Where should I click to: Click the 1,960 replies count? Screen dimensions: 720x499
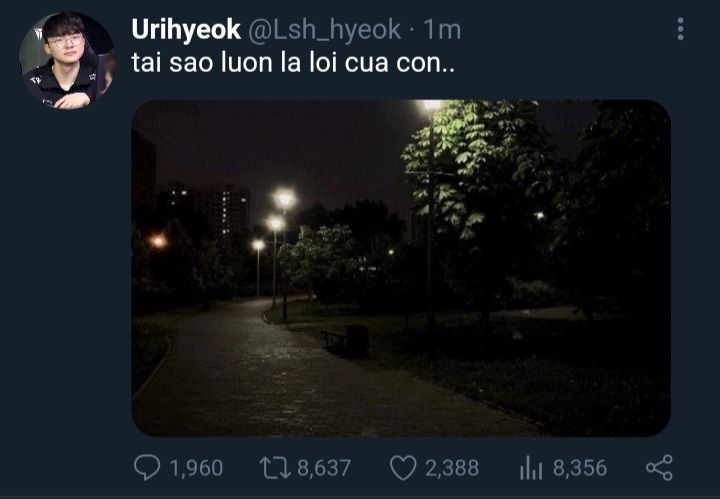point(196,468)
